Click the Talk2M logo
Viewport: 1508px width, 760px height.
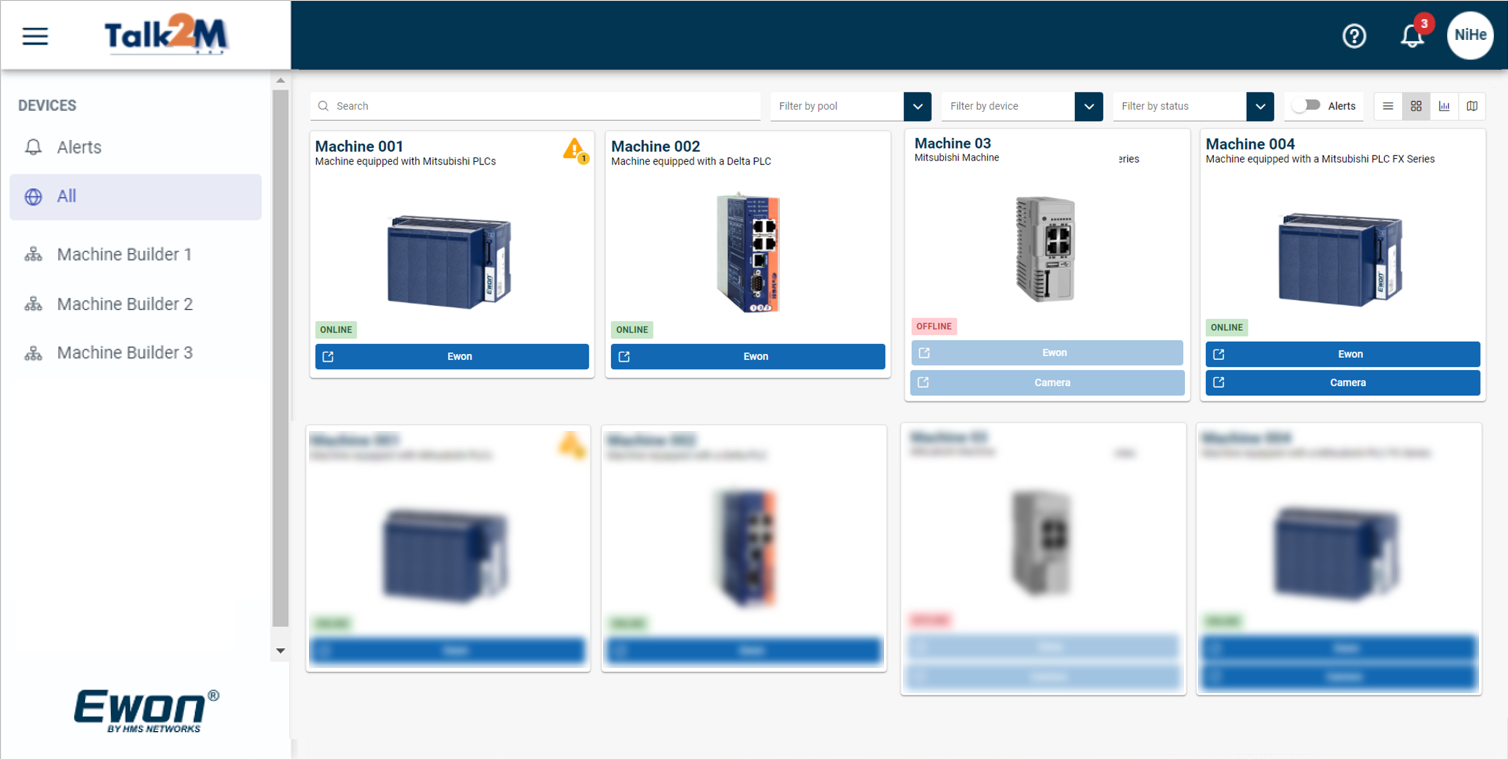pos(167,36)
